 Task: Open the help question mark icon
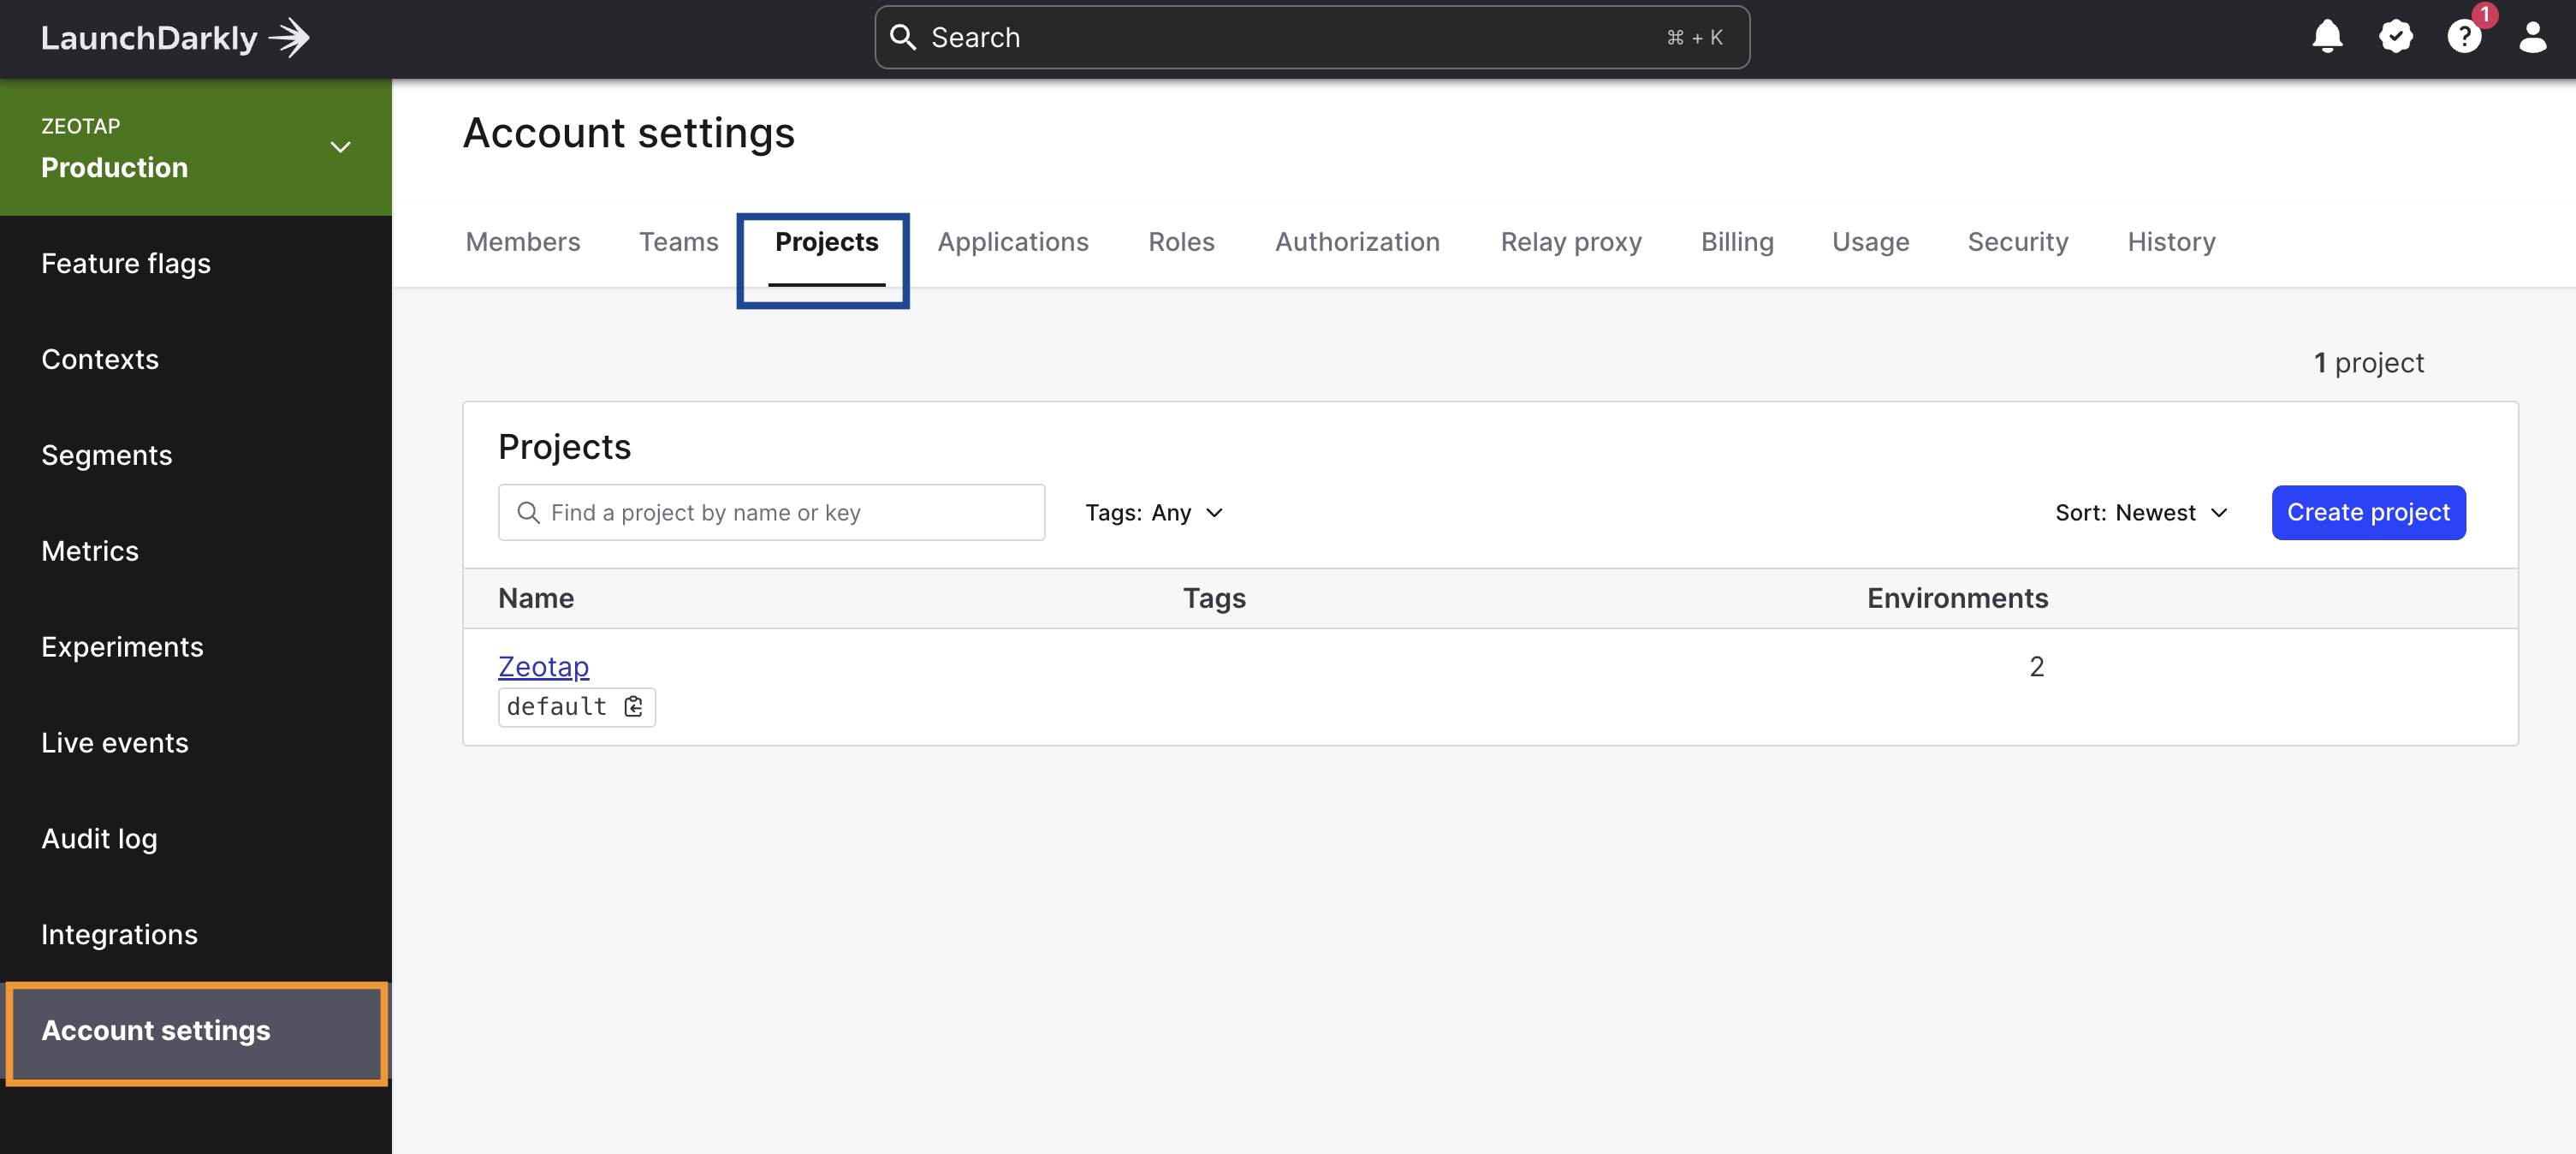pos(2463,38)
